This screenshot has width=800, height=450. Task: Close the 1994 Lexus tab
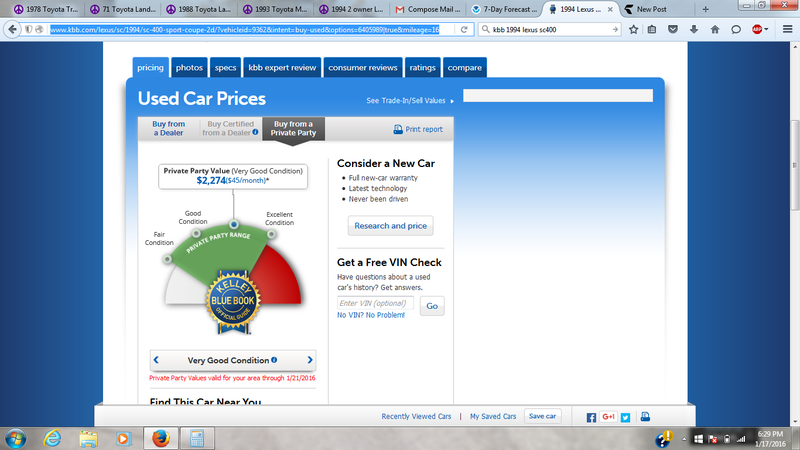click(x=610, y=9)
